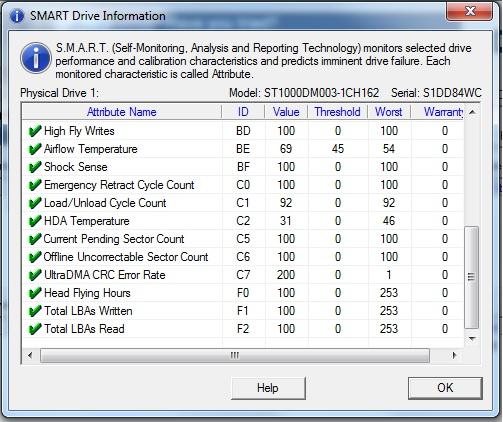The image size is (503, 422).
Task: Click the vertical scrollbar down arrow
Action: pos(472,339)
